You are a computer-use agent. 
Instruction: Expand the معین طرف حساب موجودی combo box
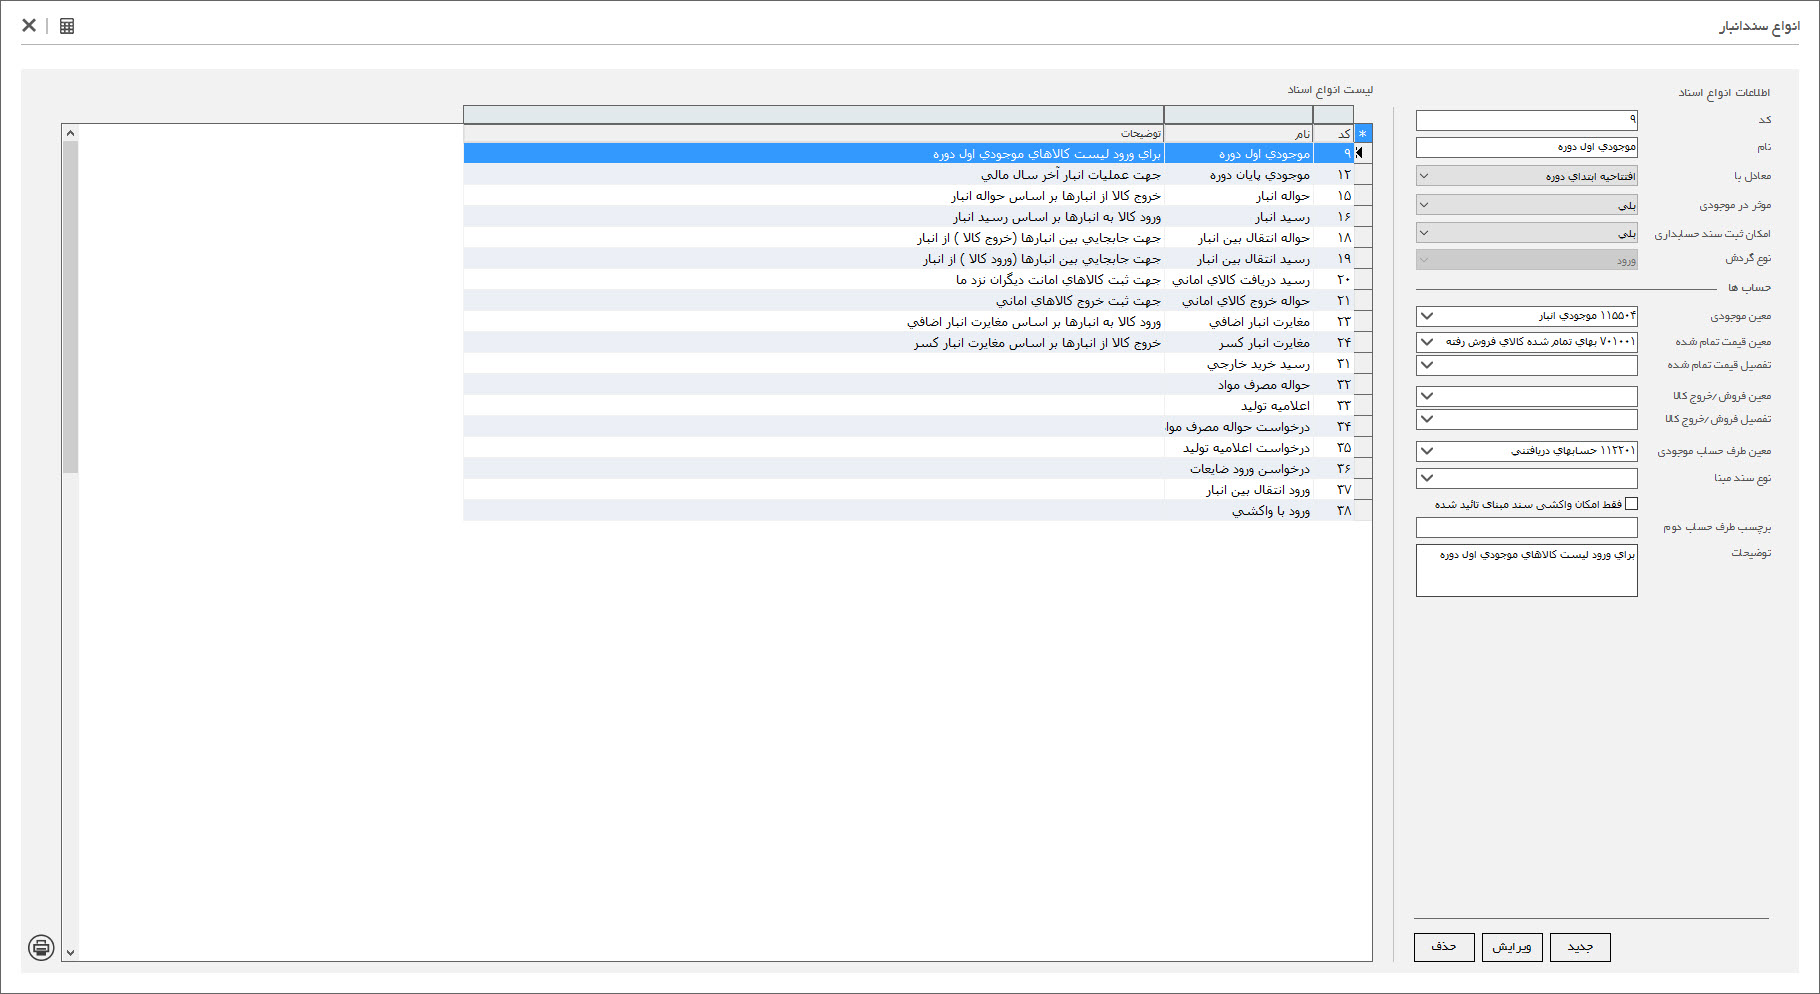click(x=1427, y=451)
